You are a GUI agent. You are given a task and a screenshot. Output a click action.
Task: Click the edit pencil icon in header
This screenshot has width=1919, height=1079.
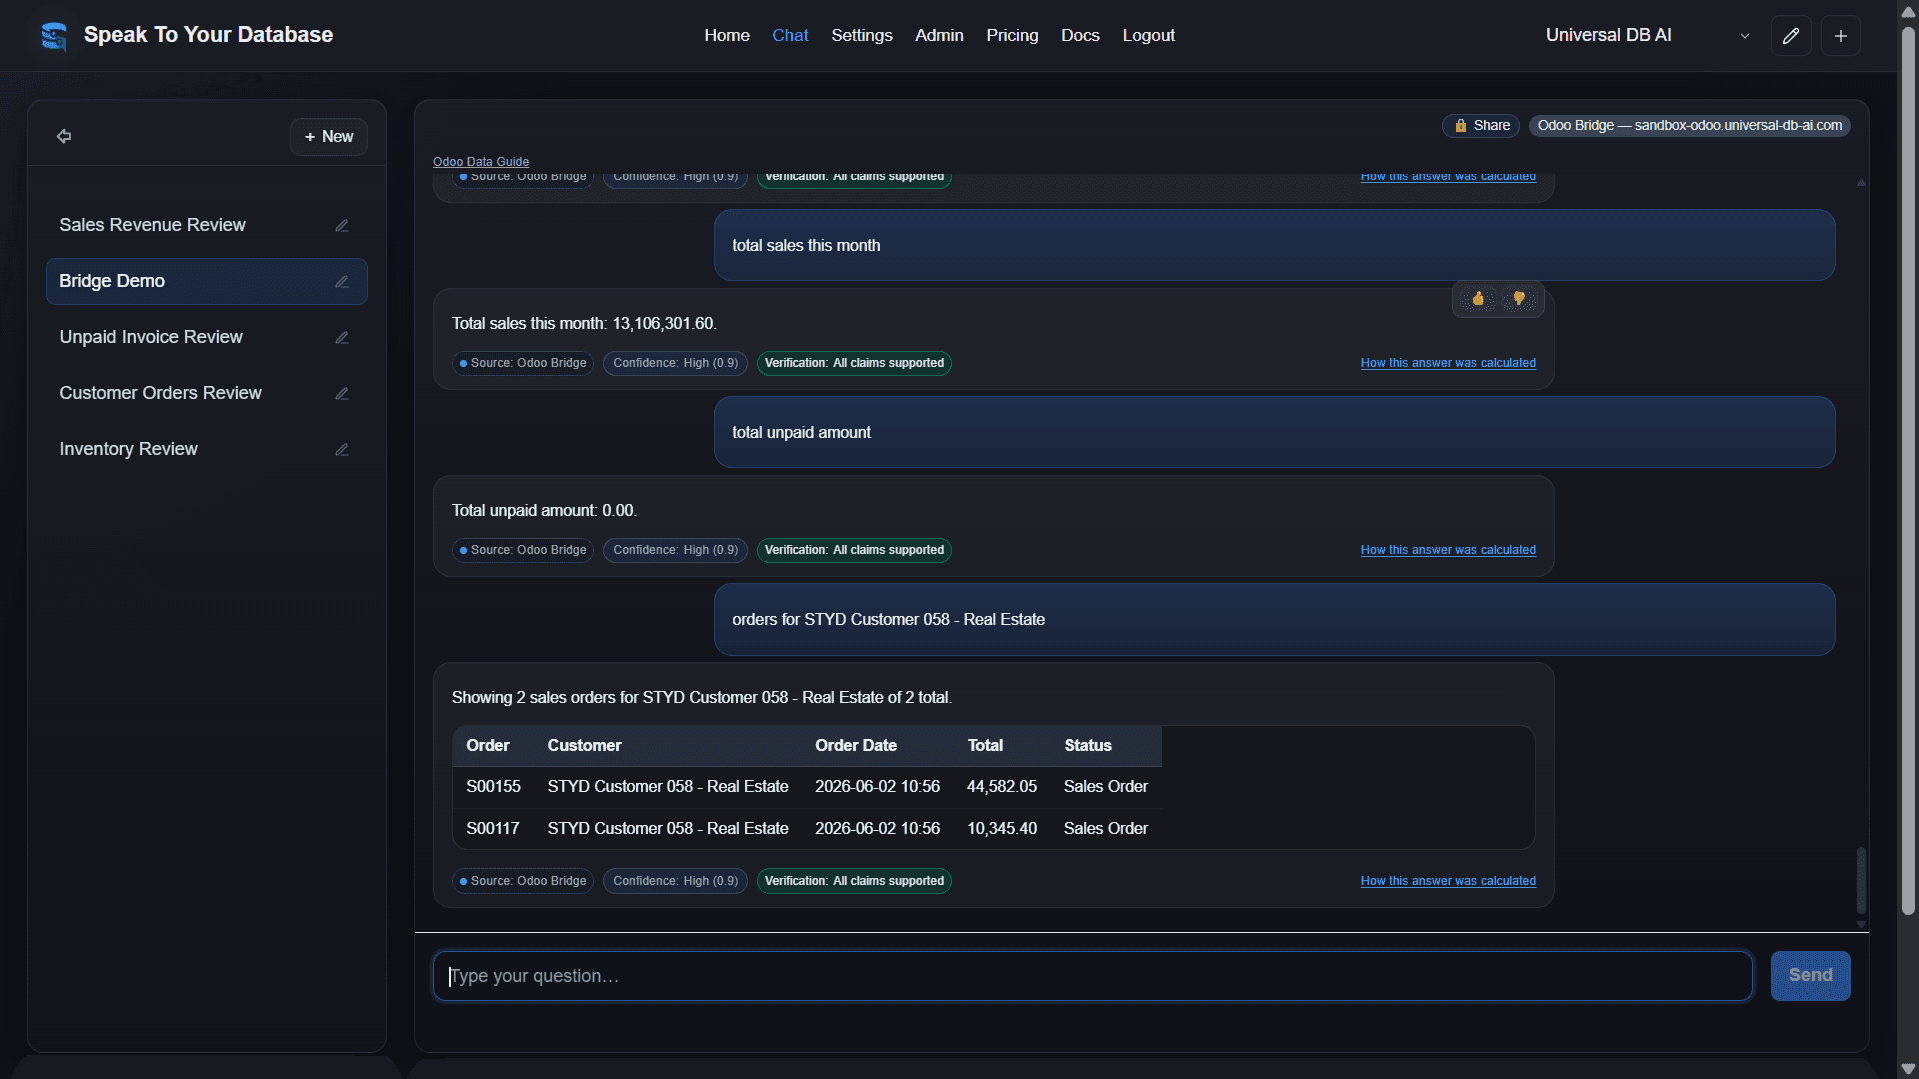pos(1791,36)
